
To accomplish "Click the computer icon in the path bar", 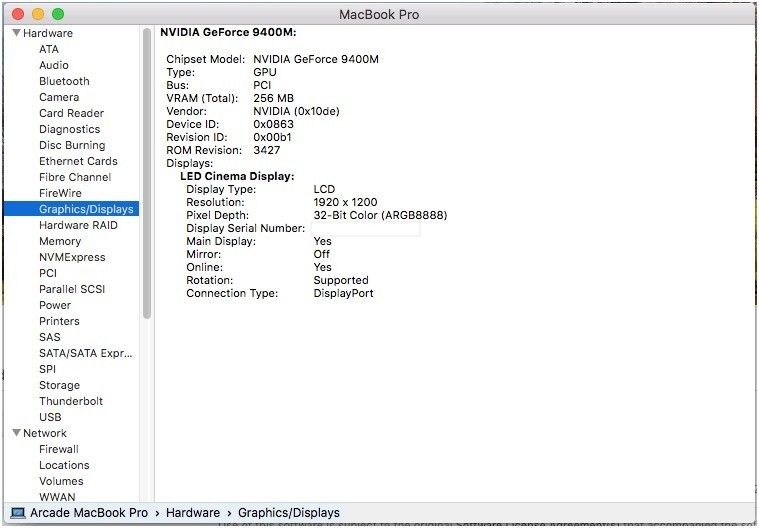I will [17, 513].
